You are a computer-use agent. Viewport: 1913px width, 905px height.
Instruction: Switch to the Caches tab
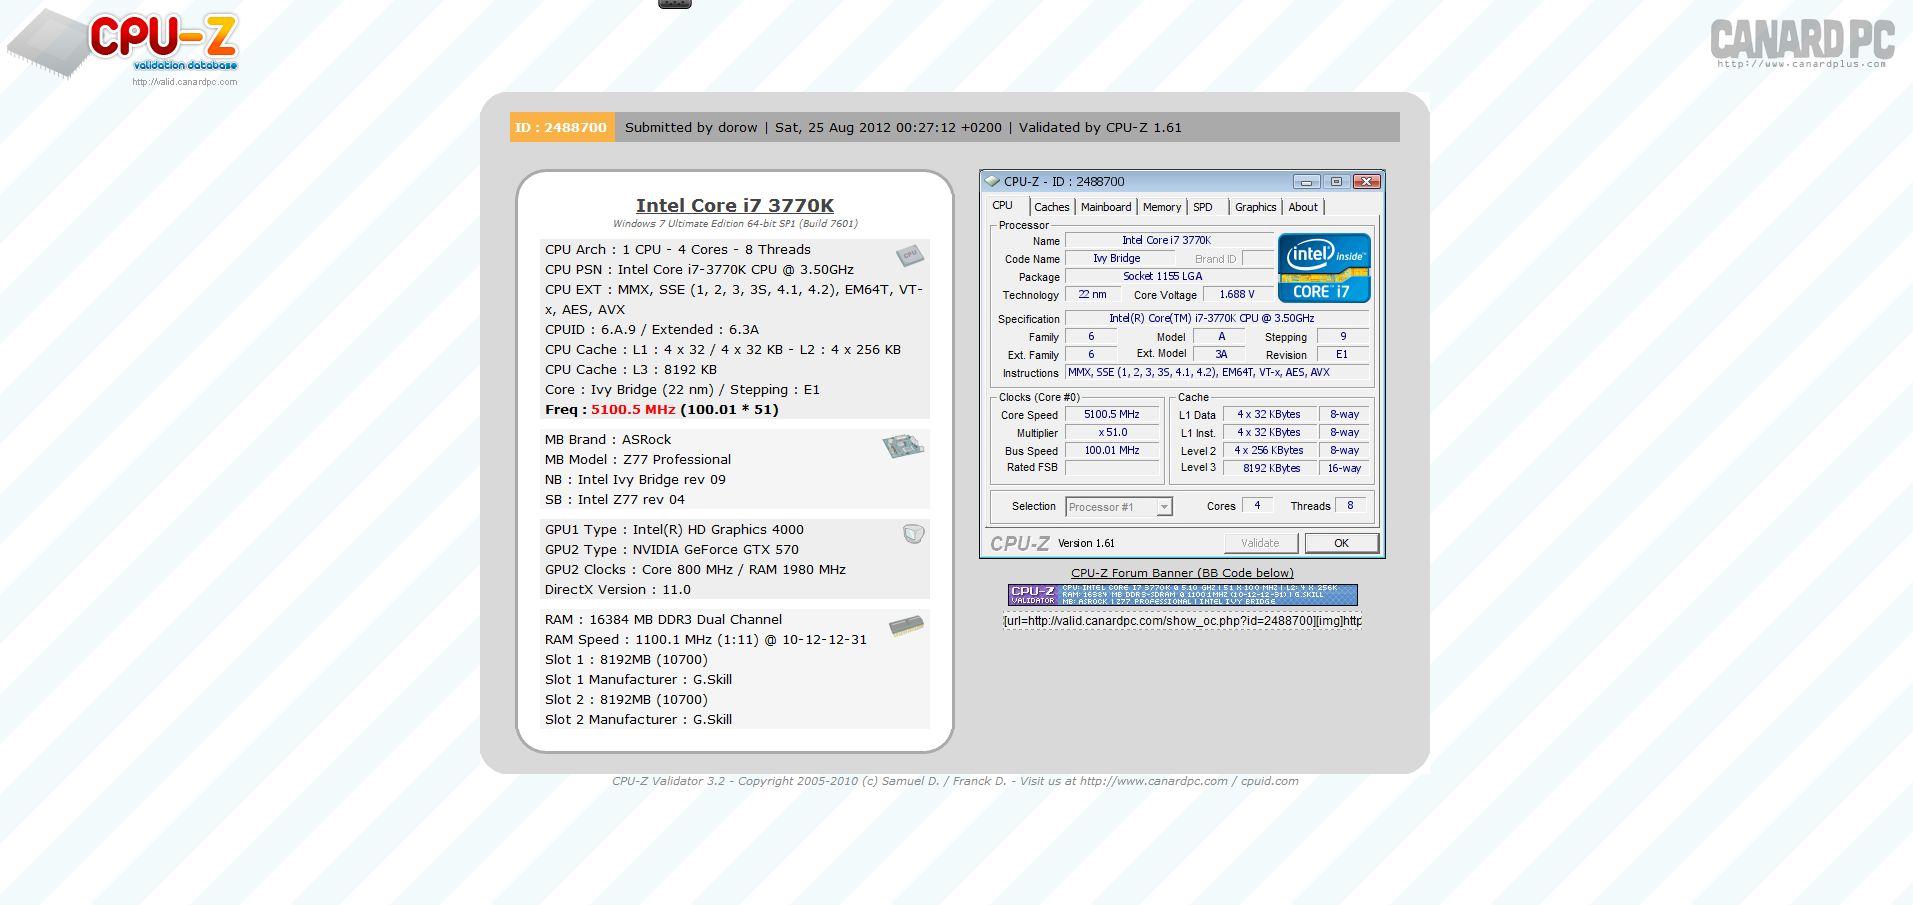1052,207
